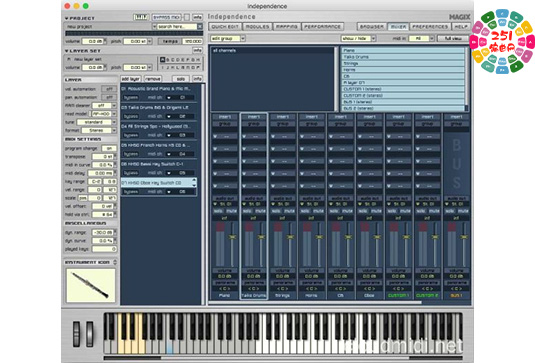Select the All Strings Spc layer

pyautogui.click(x=158, y=126)
